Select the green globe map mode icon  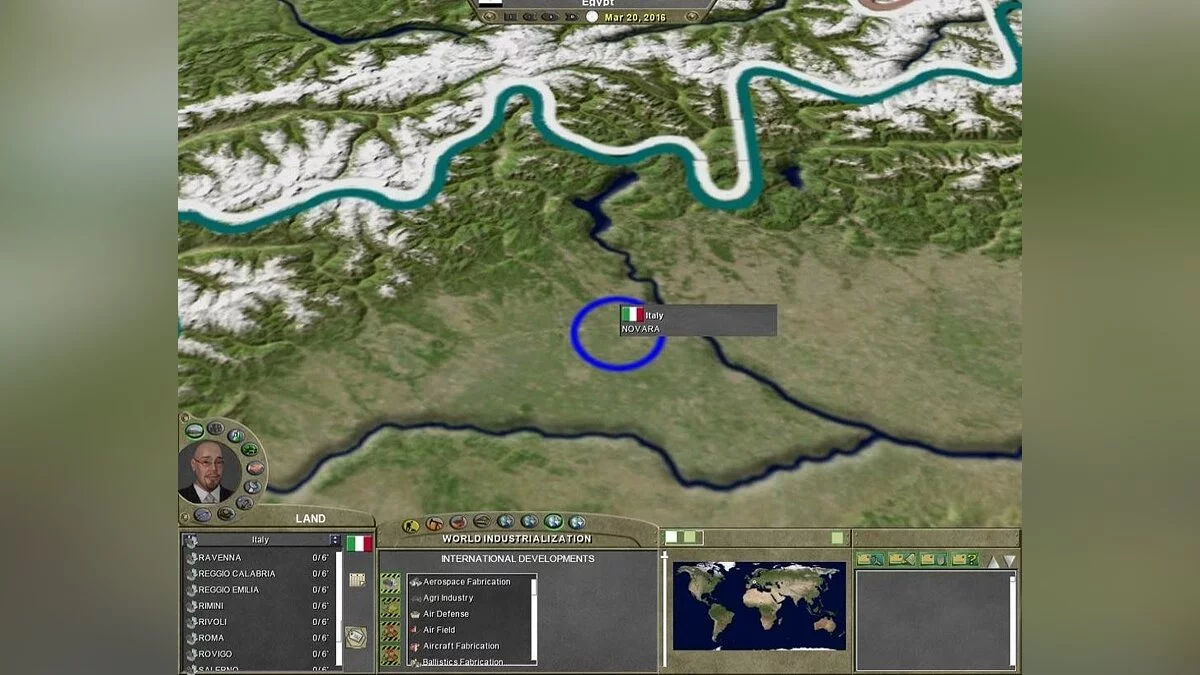551,521
